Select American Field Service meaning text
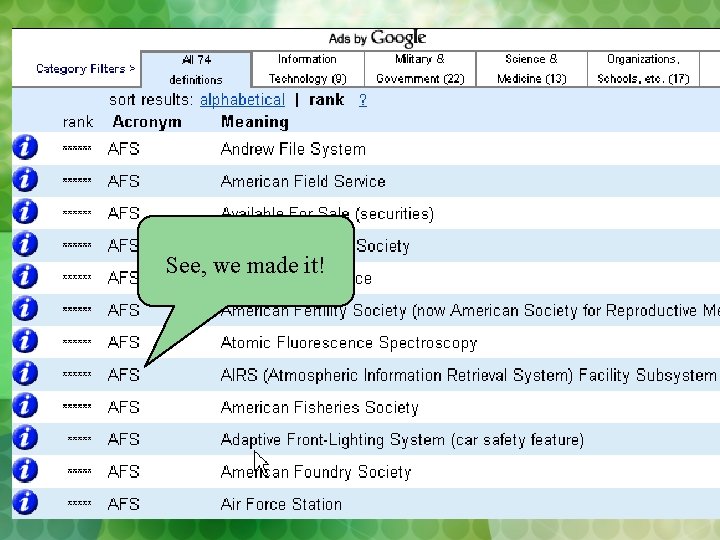The image size is (720, 540). point(303,181)
